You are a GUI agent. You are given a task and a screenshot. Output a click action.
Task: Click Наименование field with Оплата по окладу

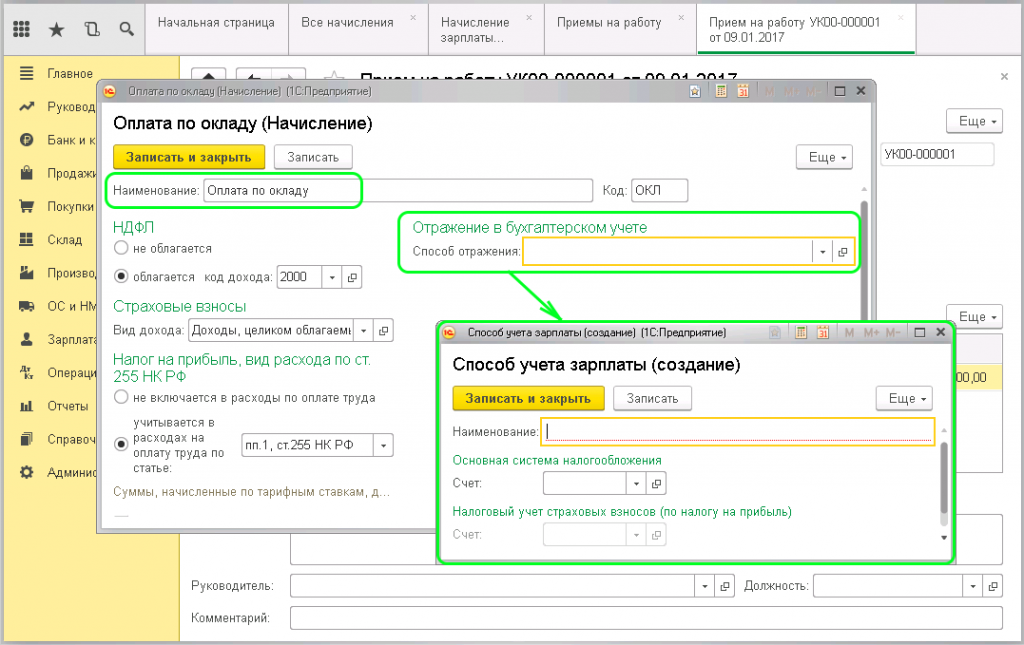pyautogui.click(x=398, y=191)
